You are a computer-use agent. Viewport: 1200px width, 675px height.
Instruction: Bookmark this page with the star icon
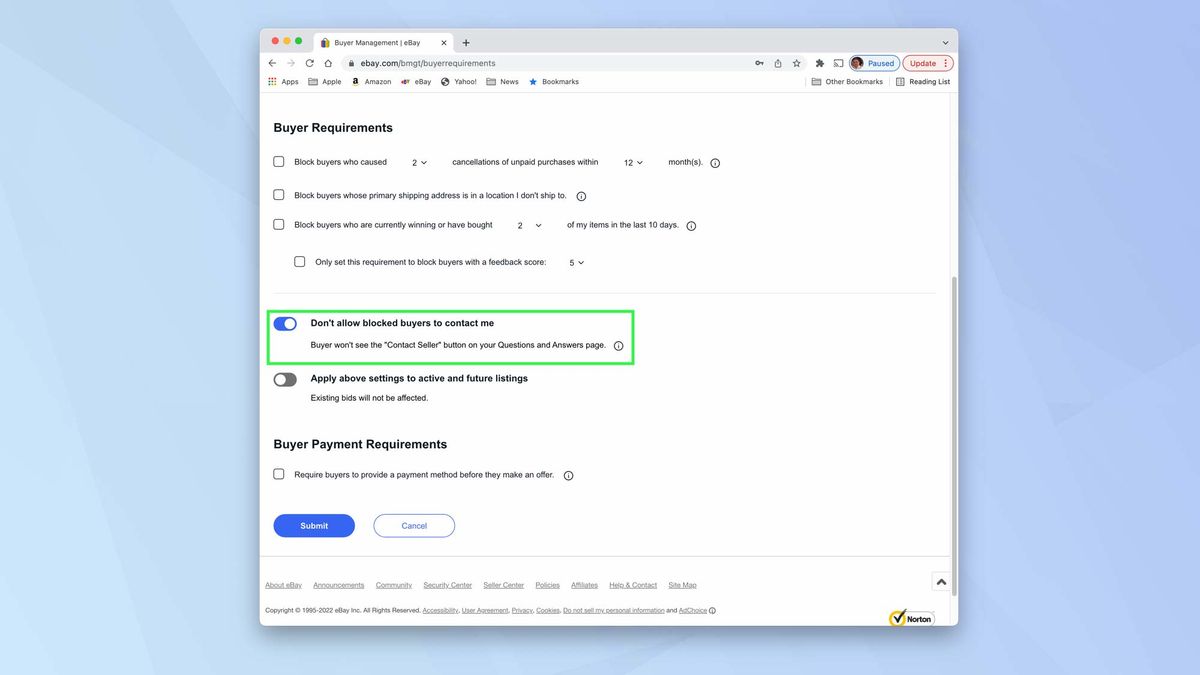coord(797,63)
